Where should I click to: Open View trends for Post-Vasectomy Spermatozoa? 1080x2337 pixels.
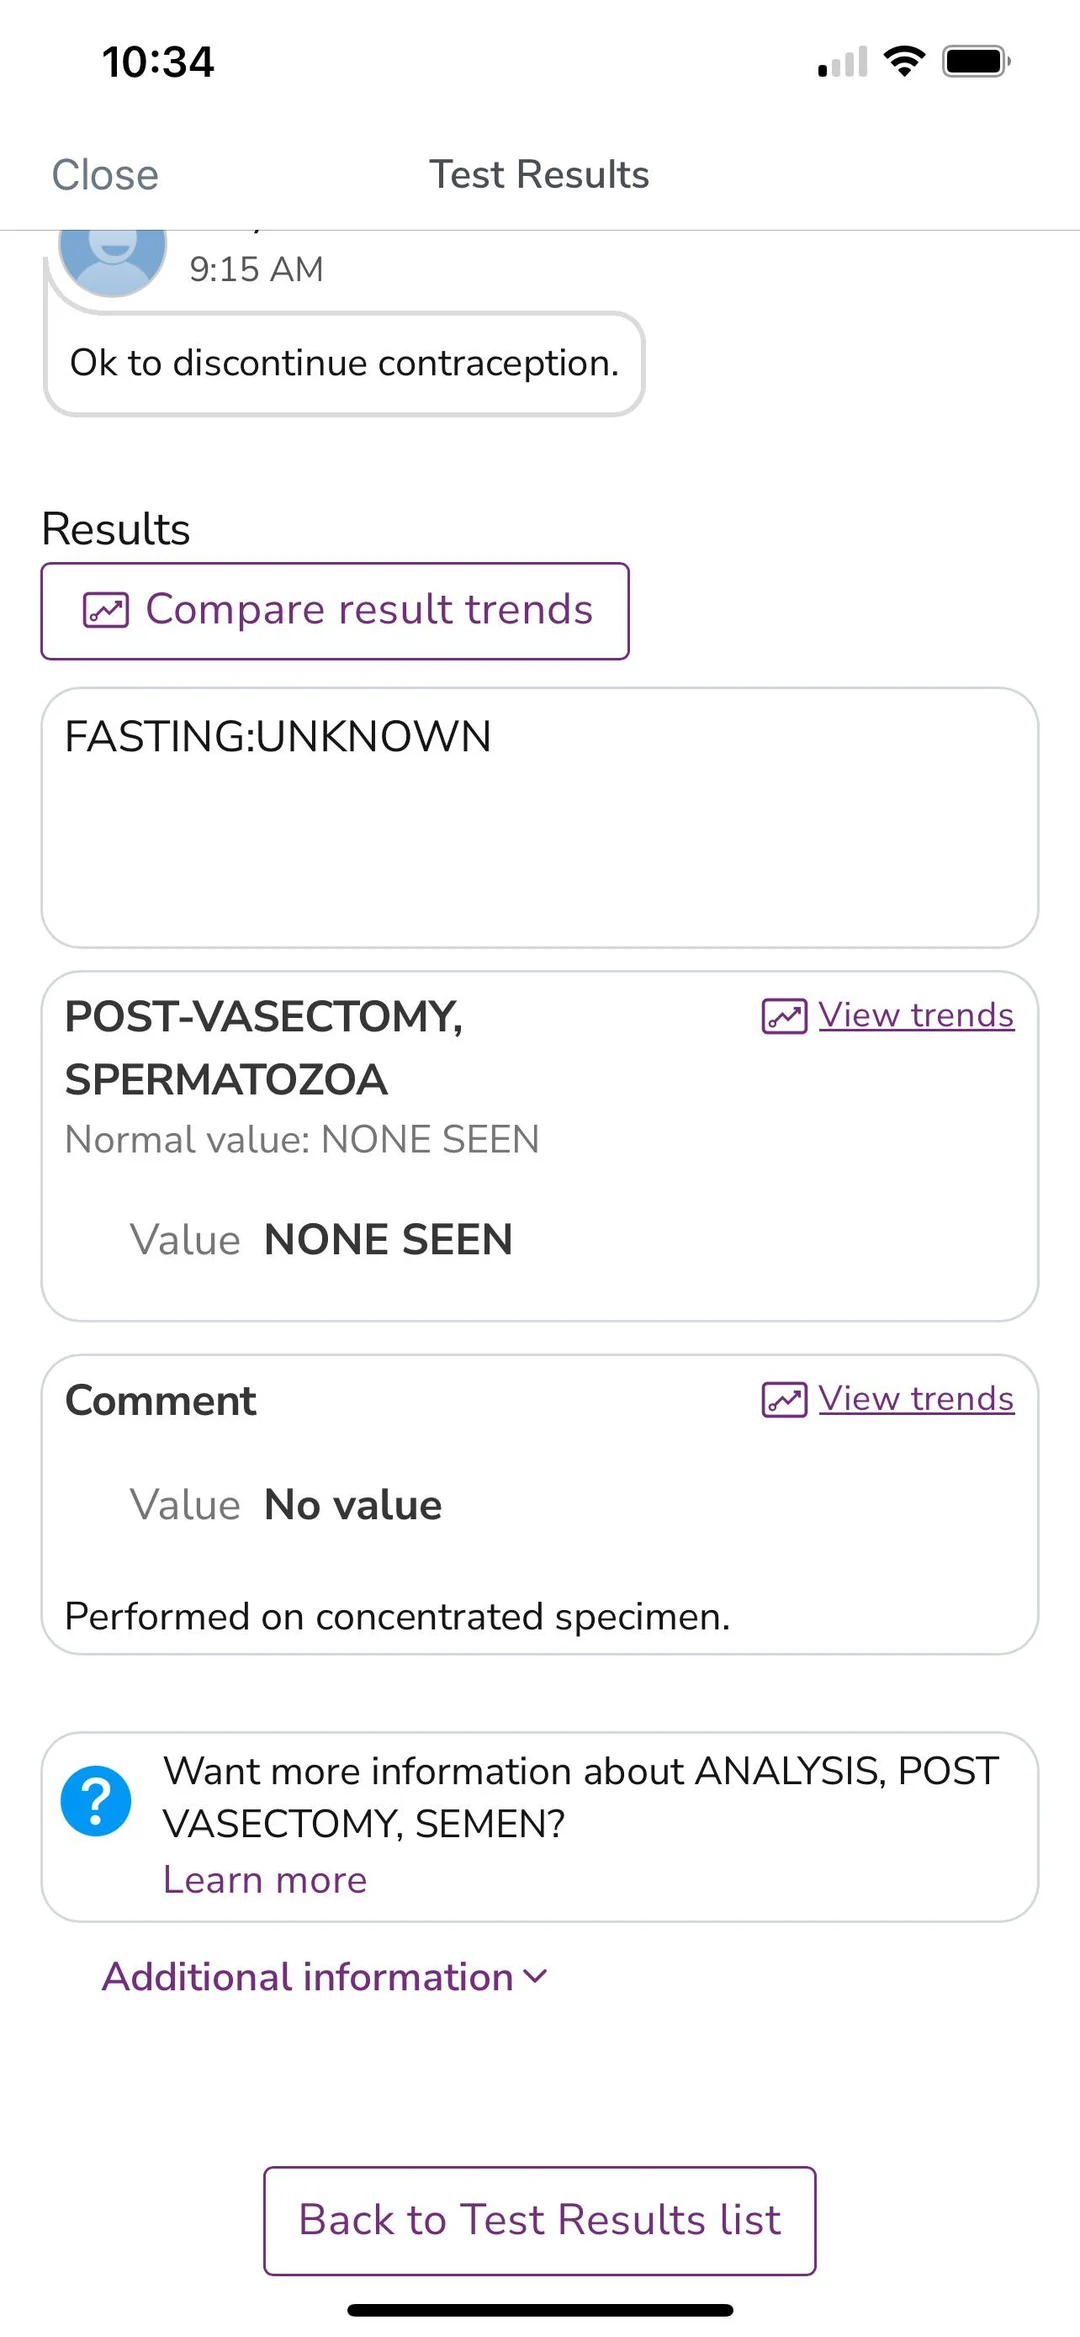coord(916,1015)
